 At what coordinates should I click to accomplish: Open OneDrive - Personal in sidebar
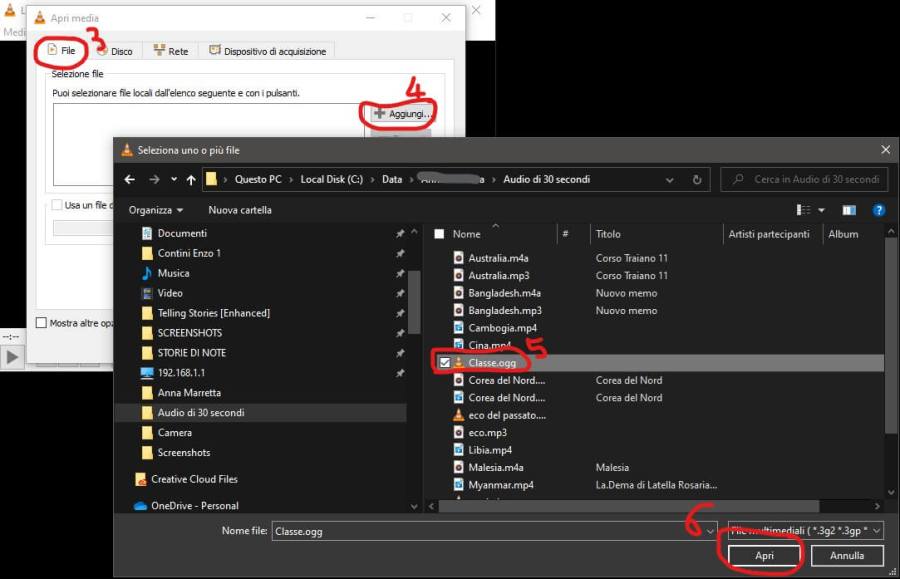(x=194, y=505)
